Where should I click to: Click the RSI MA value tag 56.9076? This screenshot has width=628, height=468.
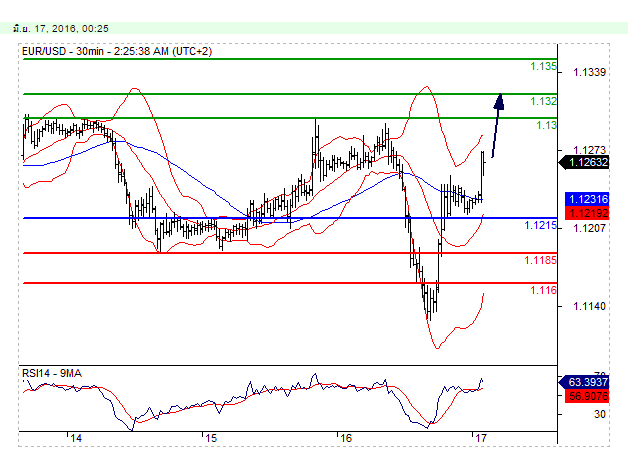tap(587, 396)
